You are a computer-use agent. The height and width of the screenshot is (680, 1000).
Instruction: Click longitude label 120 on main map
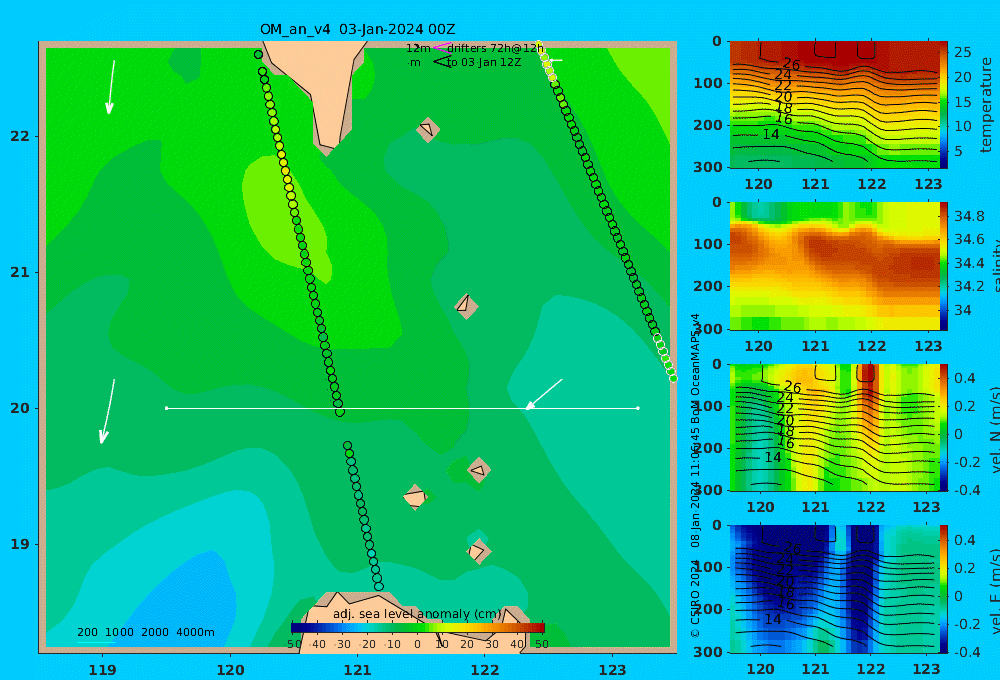click(x=230, y=670)
